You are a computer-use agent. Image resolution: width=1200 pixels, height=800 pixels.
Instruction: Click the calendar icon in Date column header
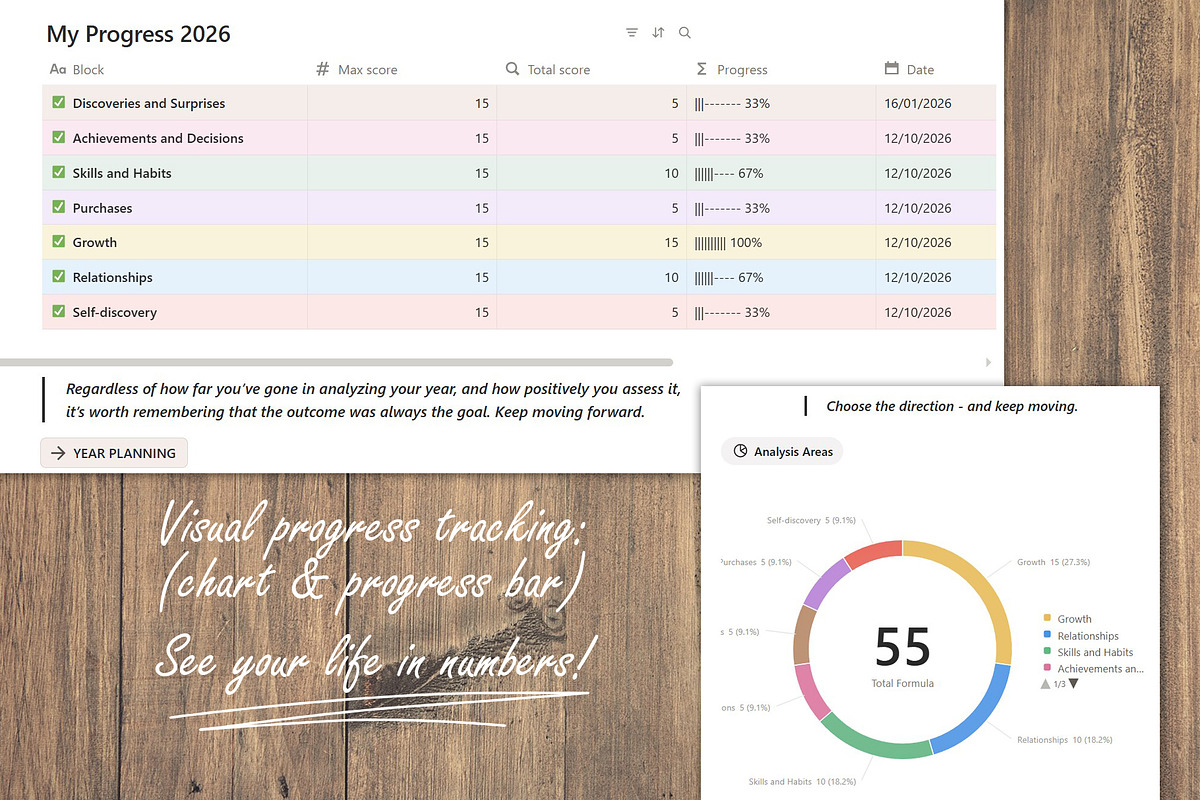(x=892, y=69)
